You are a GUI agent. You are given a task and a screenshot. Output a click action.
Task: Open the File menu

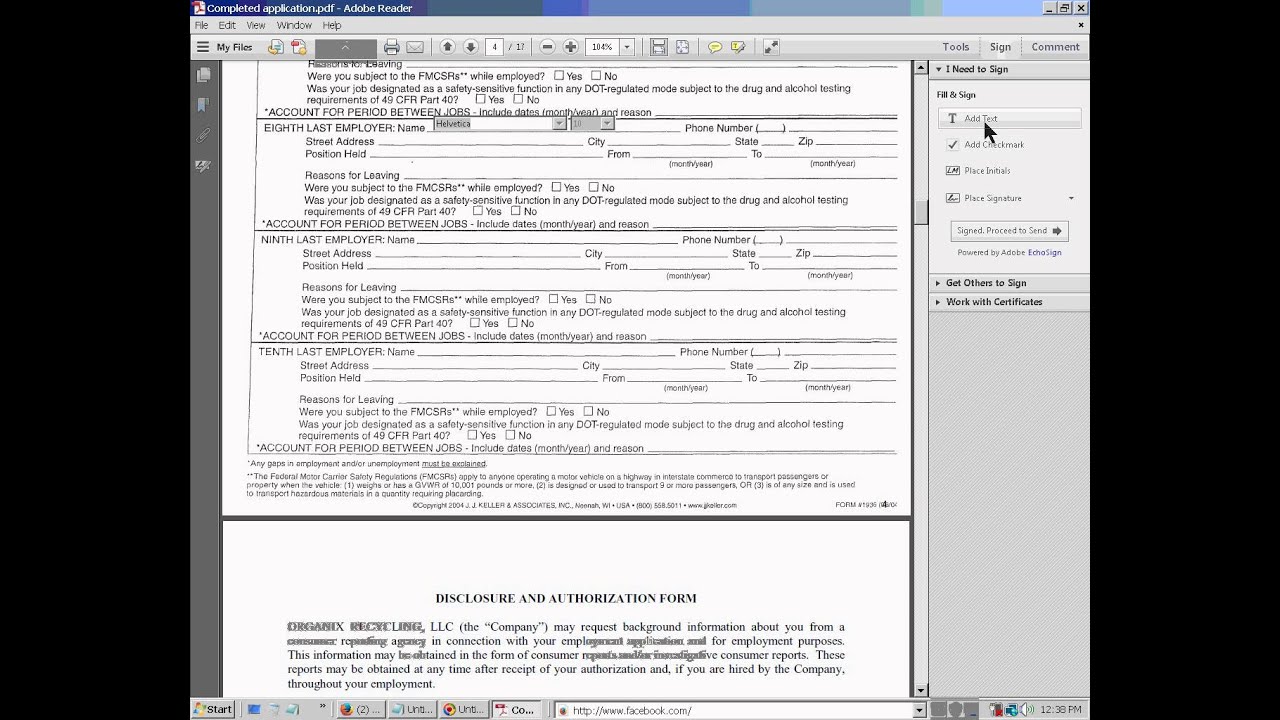click(201, 25)
